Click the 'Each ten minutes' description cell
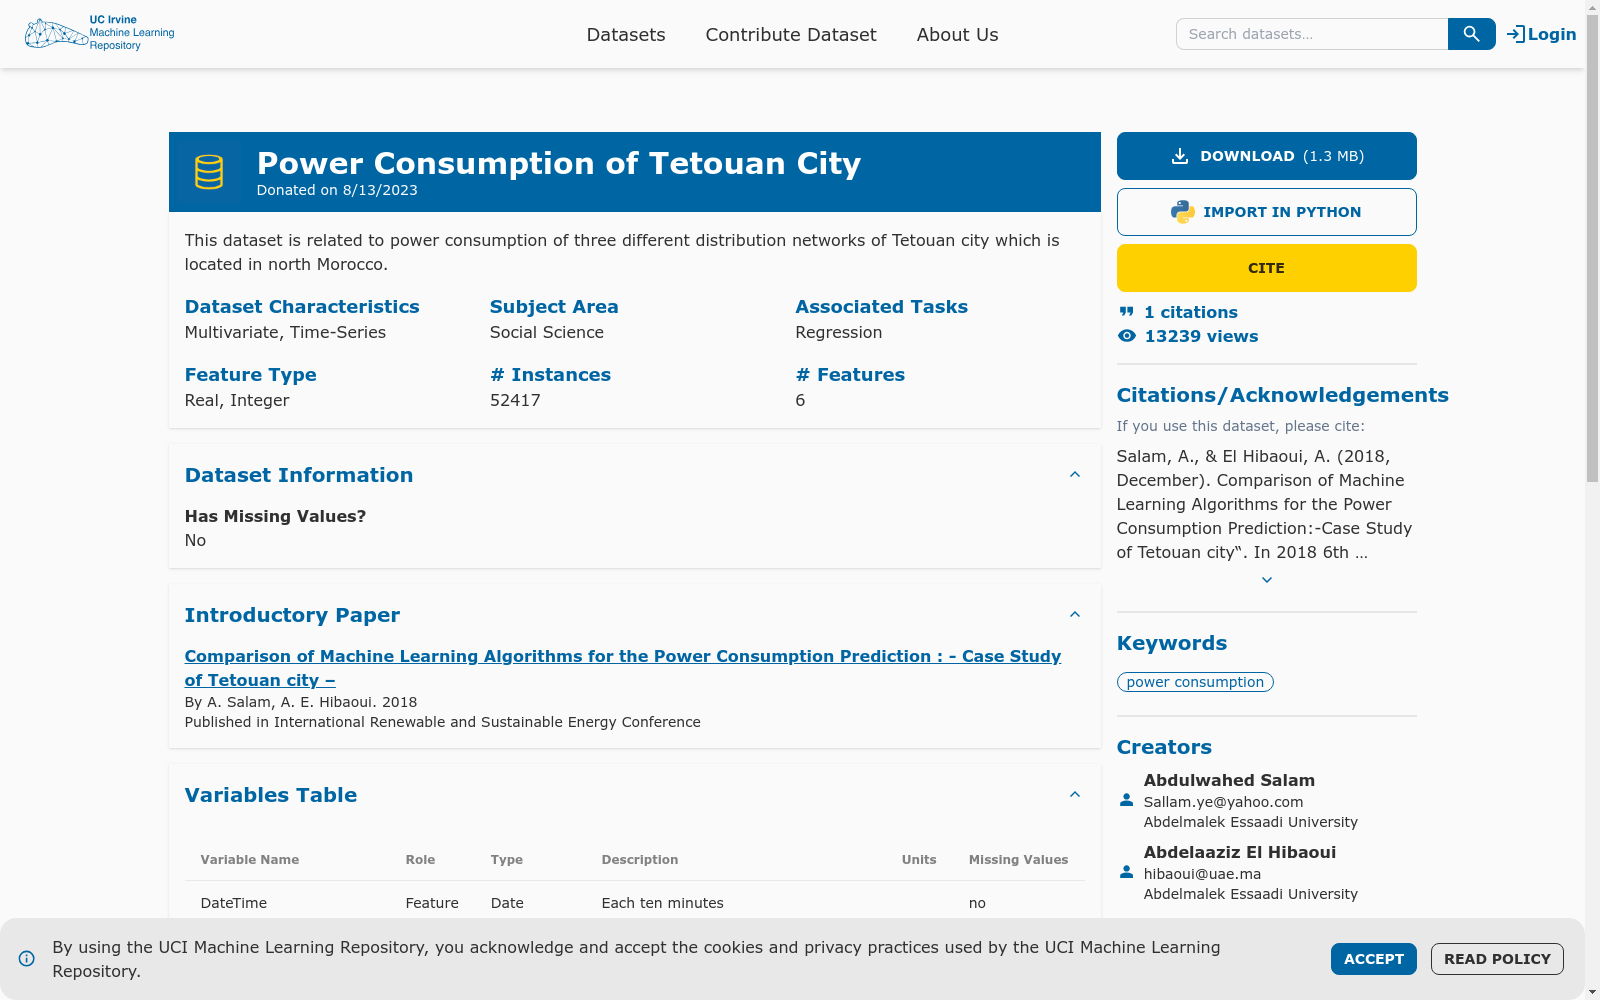The height and width of the screenshot is (1000, 1600). (662, 903)
